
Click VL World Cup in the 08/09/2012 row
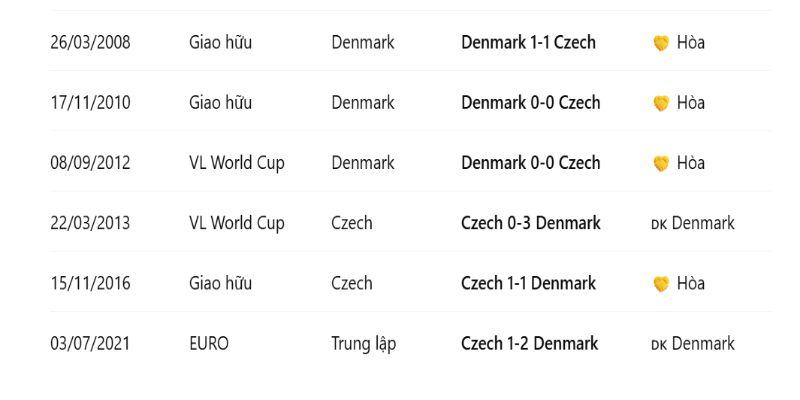coord(236,163)
